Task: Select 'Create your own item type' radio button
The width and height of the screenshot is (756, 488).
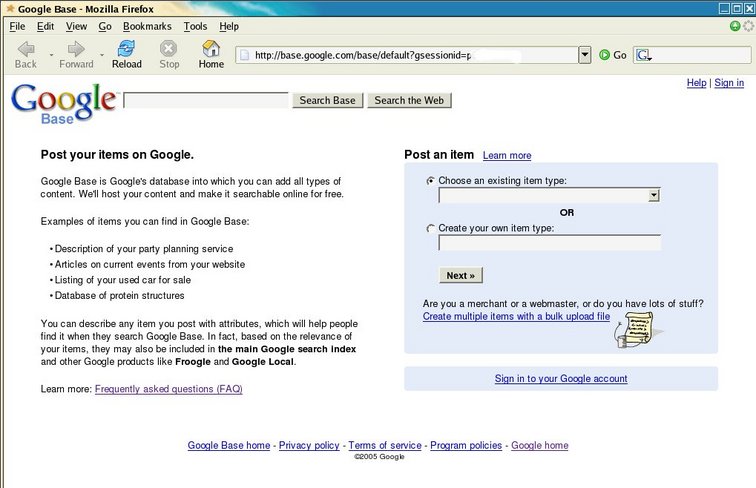Action: [x=431, y=229]
